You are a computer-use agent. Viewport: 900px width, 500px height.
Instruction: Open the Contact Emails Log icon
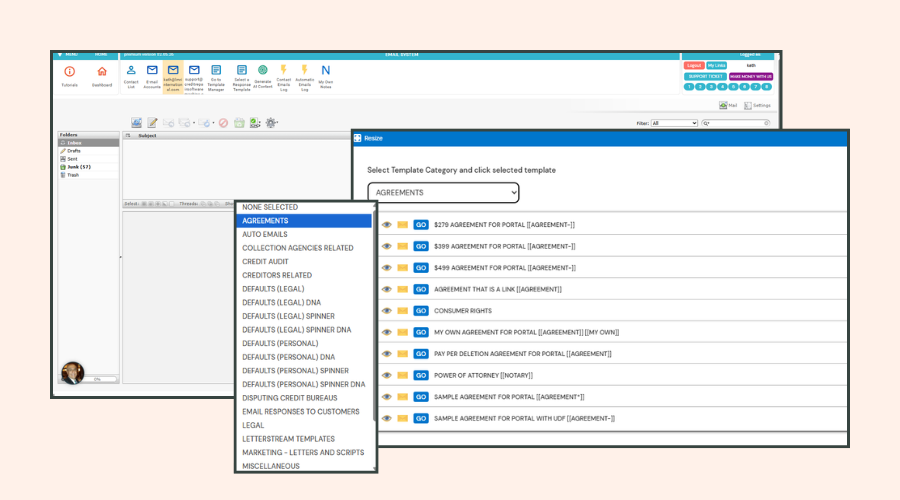[x=284, y=70]
